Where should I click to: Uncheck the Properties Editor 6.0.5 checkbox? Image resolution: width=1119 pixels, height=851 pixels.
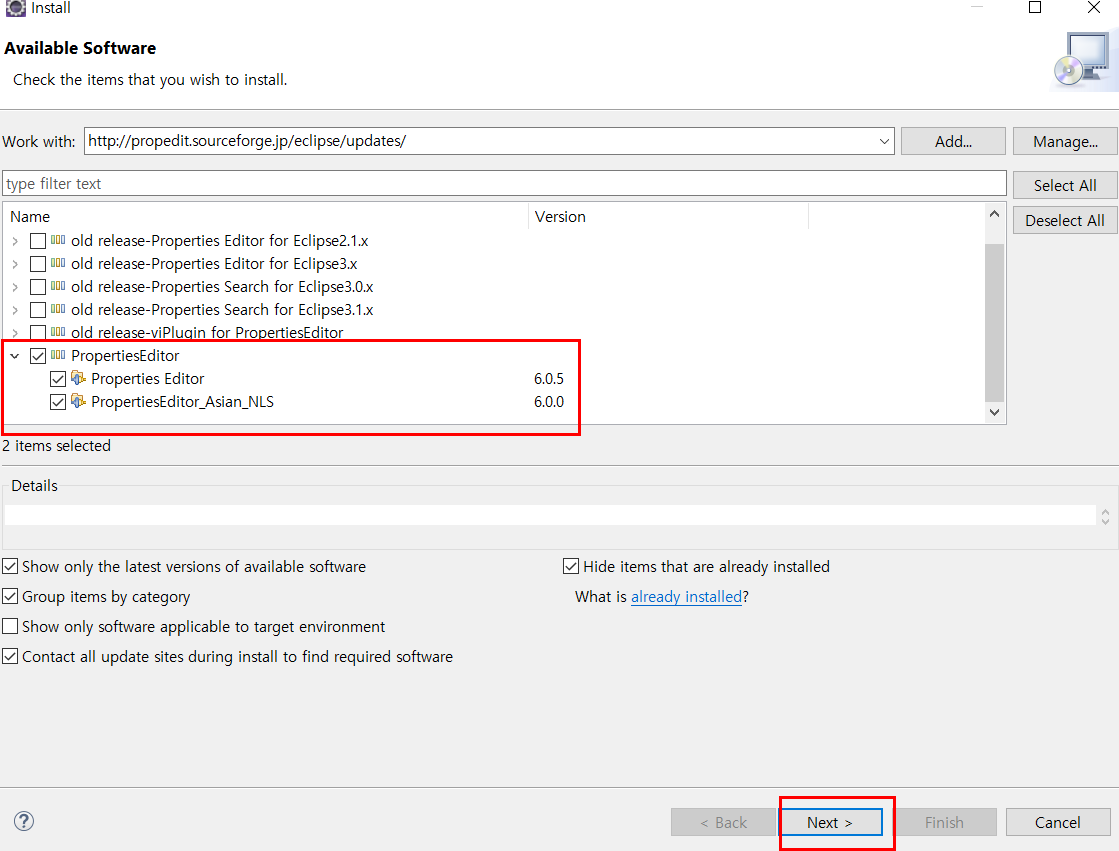click(x=58, y=379)
